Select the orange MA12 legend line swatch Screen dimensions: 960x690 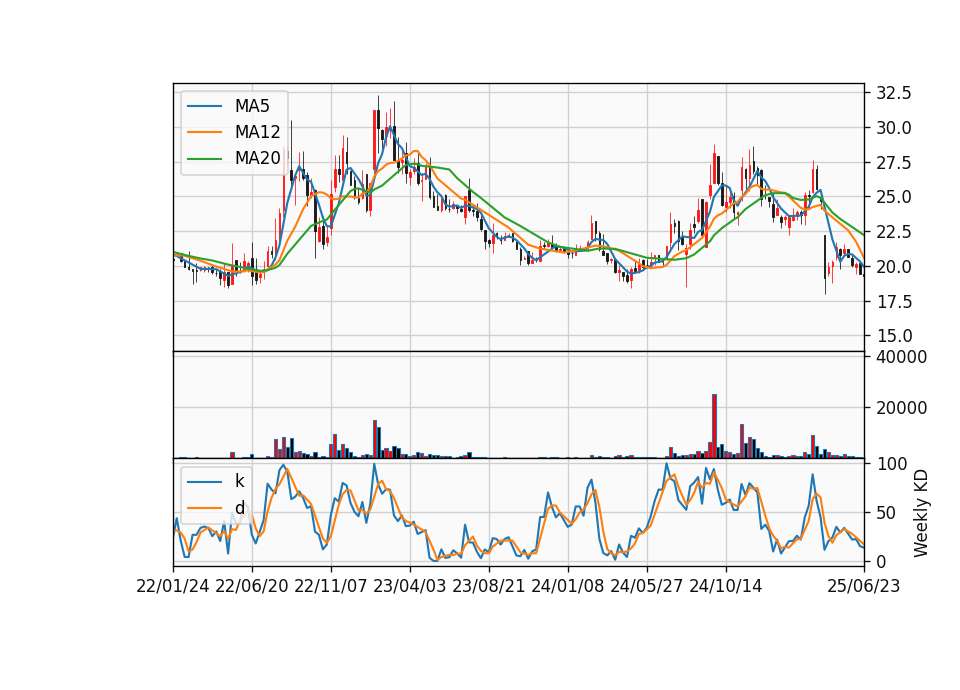pyautogui.click(x=204, y=132)
